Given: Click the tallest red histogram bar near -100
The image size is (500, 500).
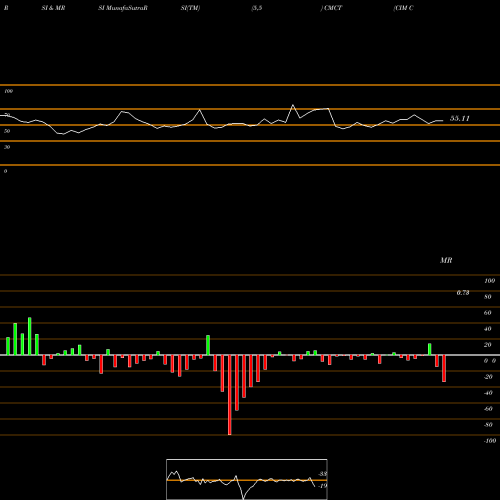Looking at the screenshot, I should tap(229, 395).
